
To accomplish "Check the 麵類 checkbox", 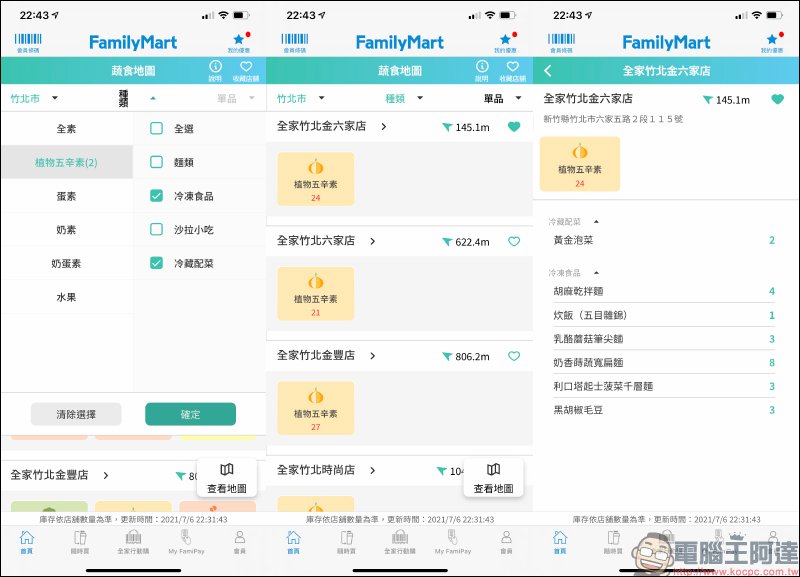I will point(157,162).
